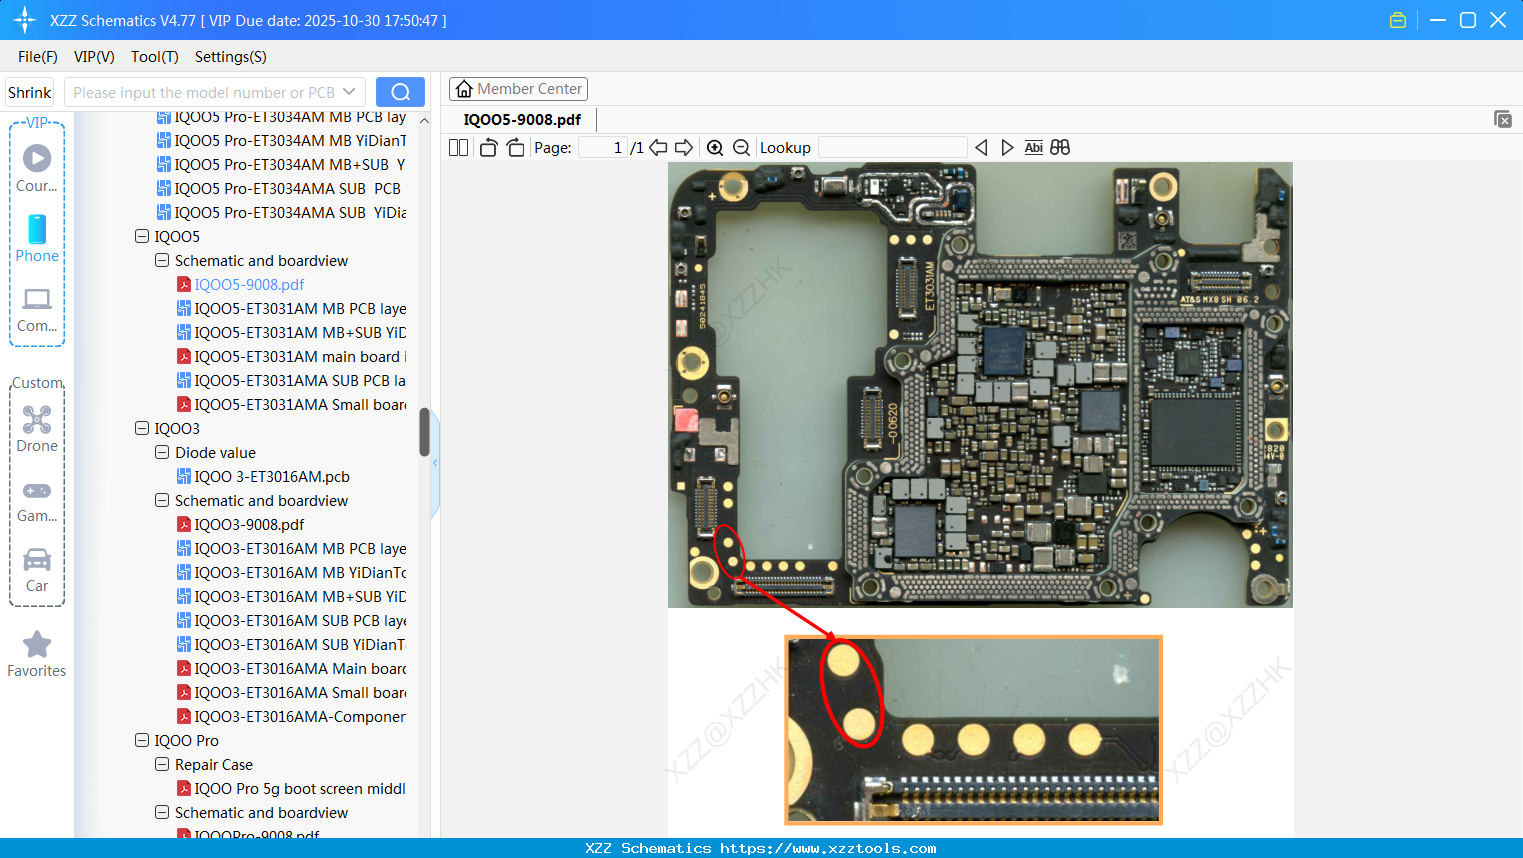Zoom in on the PDF
The height and width of the screenshot is (858, 1523).
(715, 148)
